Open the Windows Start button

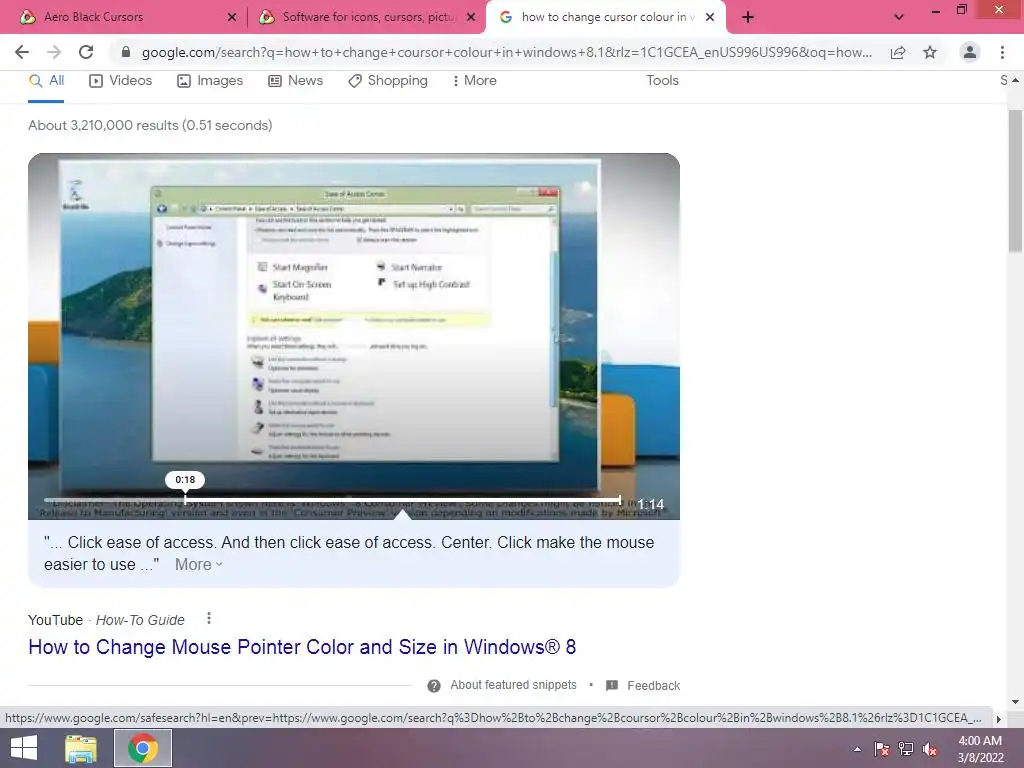pos(24,748)
